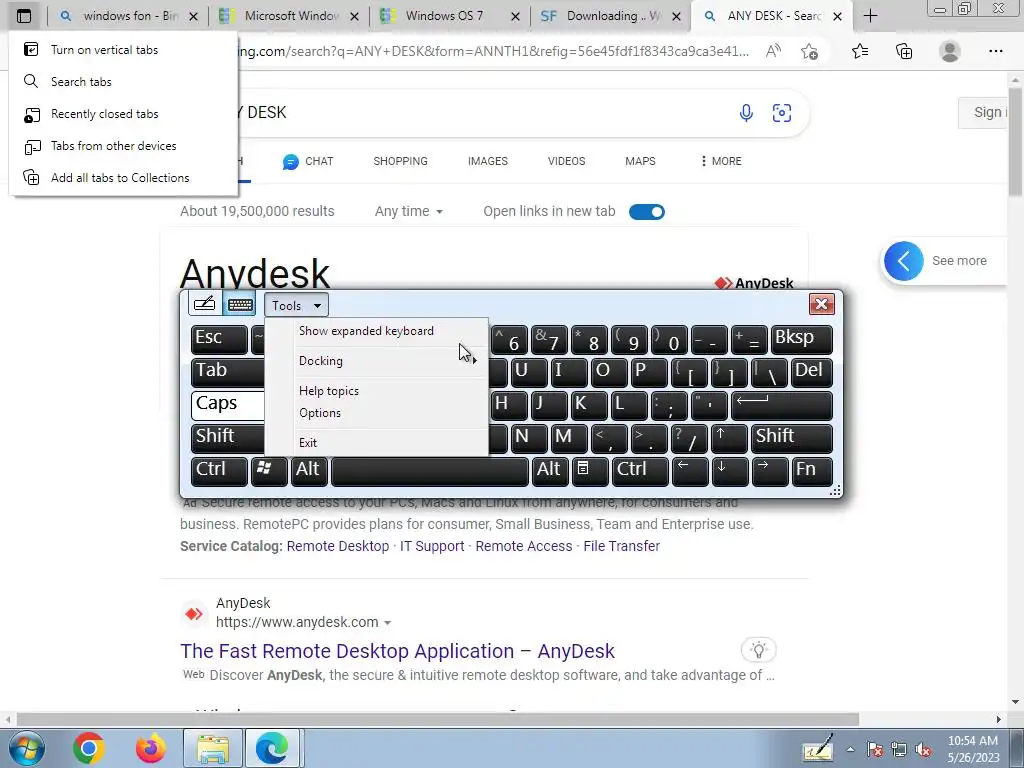The image size is (1024, 768).
Task: Expand the MORE search categories menu
Action: coord(721,161)
